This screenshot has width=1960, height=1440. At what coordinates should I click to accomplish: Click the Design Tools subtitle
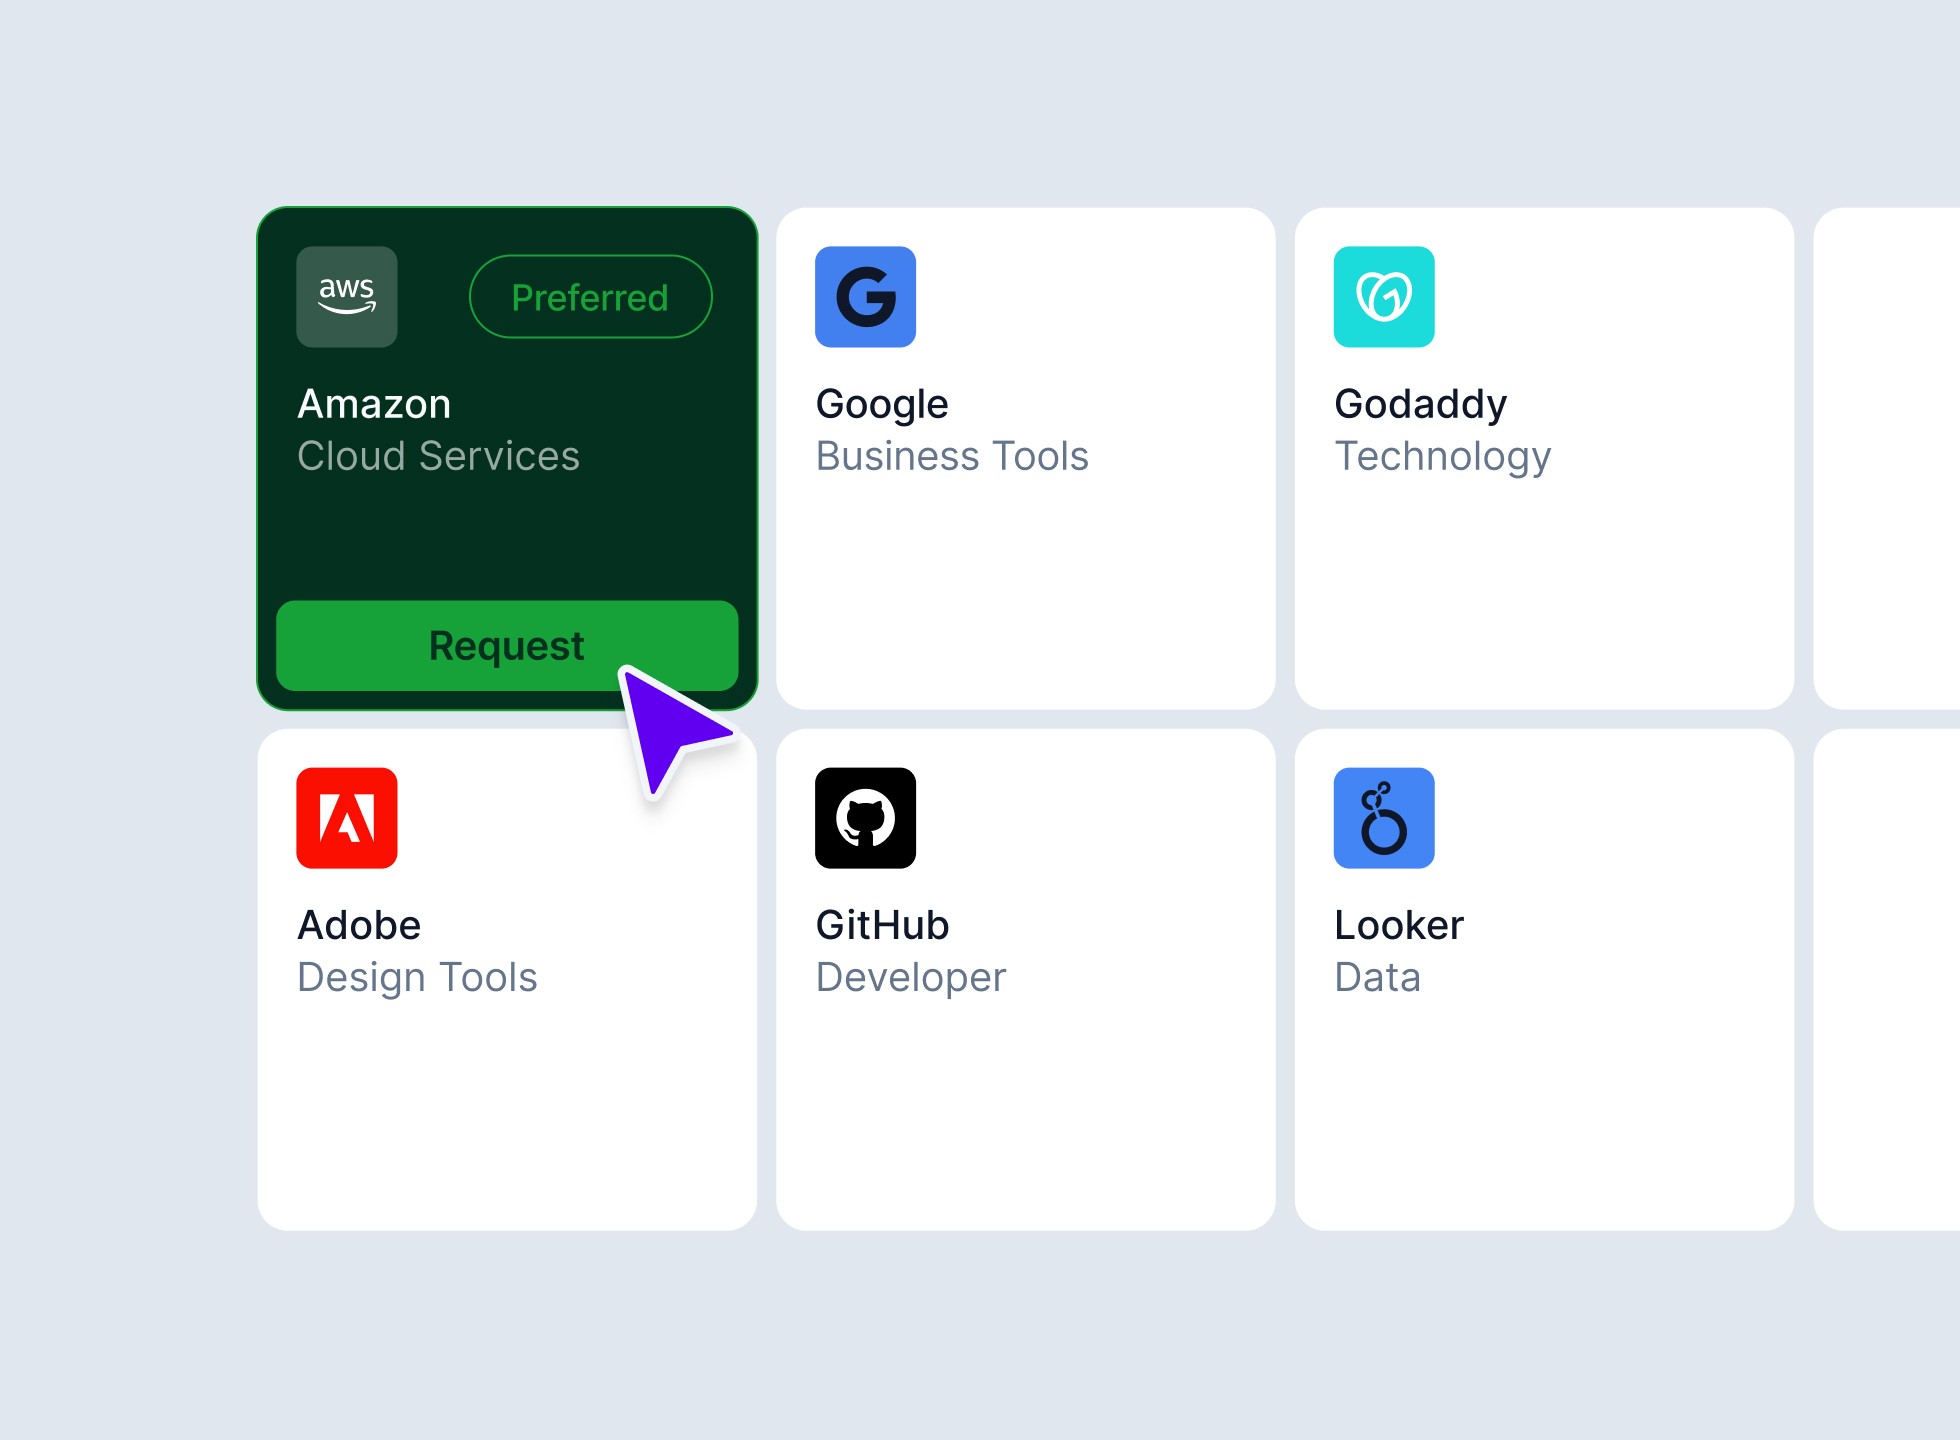417,977
